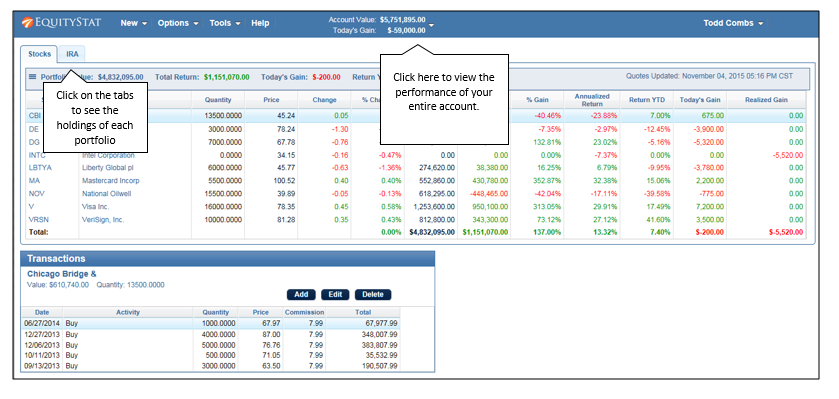This screenshot has width=839, height=399.
Task: Click the 348,007.99 transaction total cell
Action: [x=378, y=334]
